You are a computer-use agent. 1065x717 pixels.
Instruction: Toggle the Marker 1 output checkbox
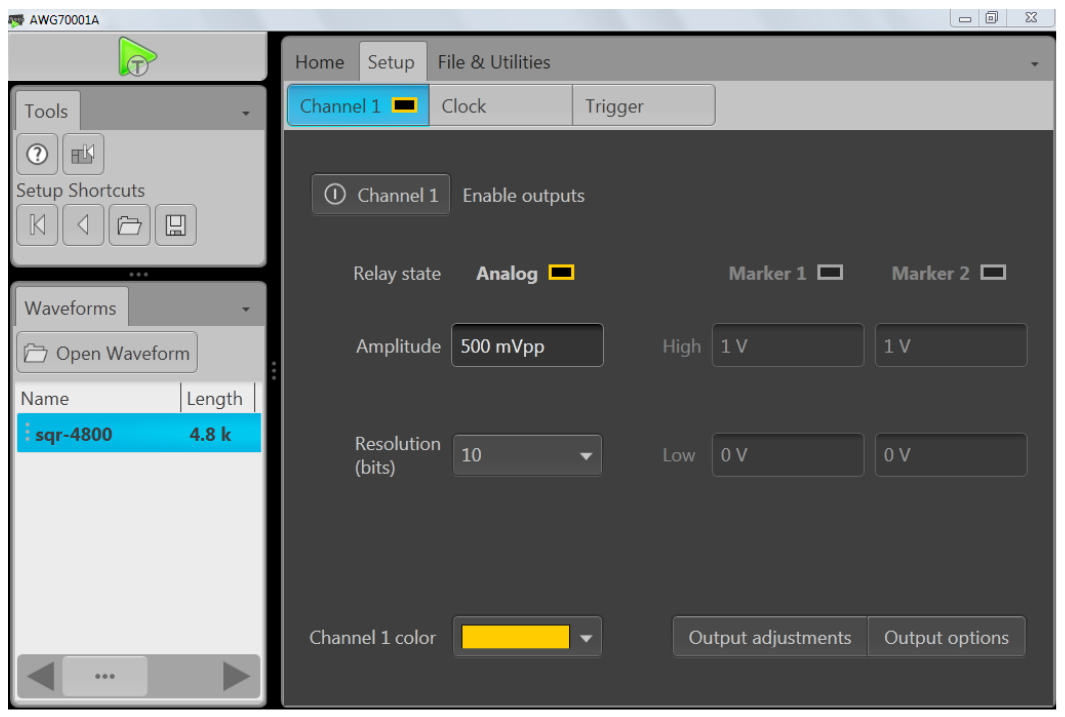[x=828, y=271]
